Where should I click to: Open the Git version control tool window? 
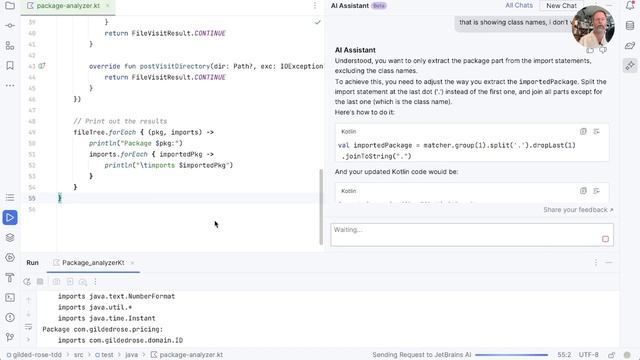pyautogui.click(x=10, y=337)
